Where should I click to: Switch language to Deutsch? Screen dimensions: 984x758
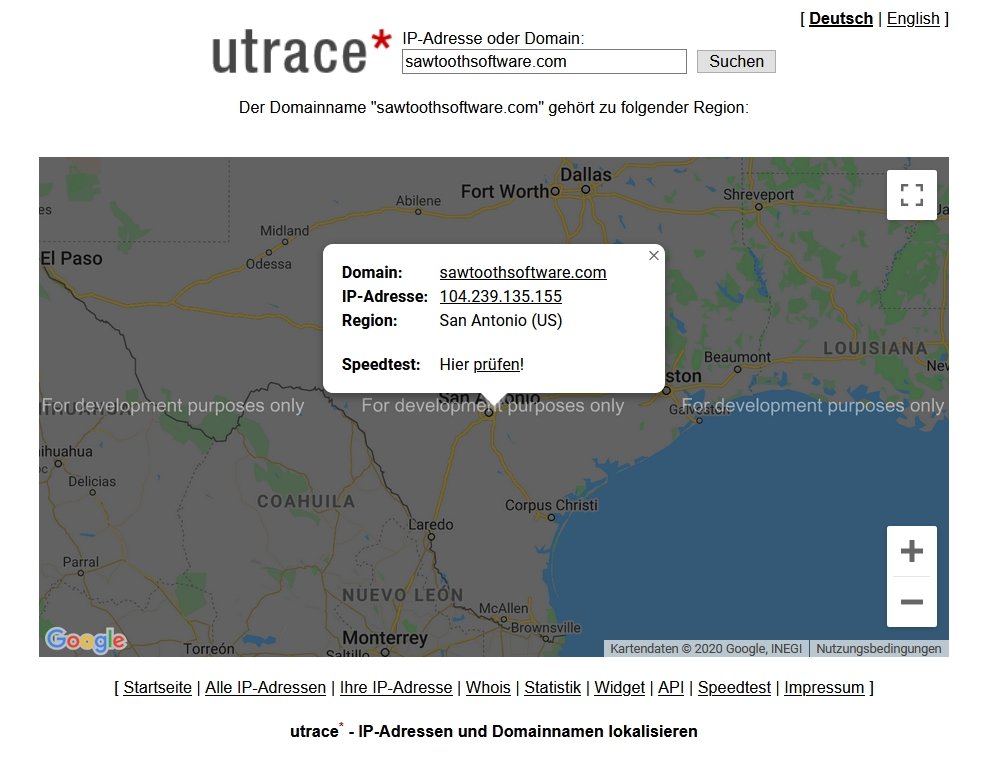click(840, 19)
